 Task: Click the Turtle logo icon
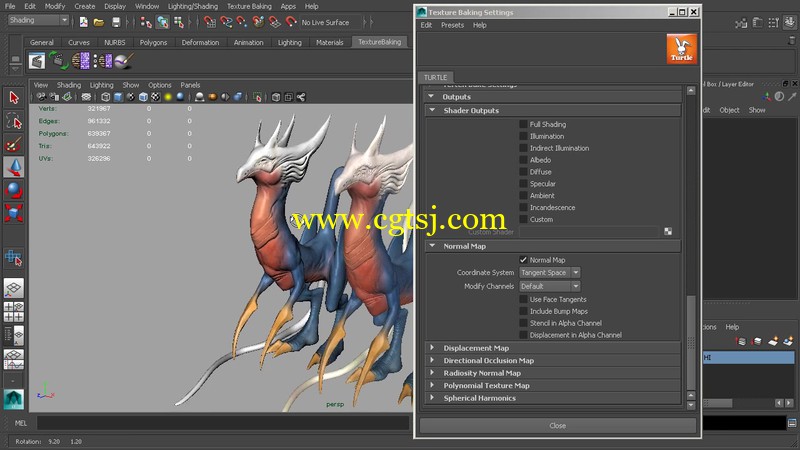[682, 49]
